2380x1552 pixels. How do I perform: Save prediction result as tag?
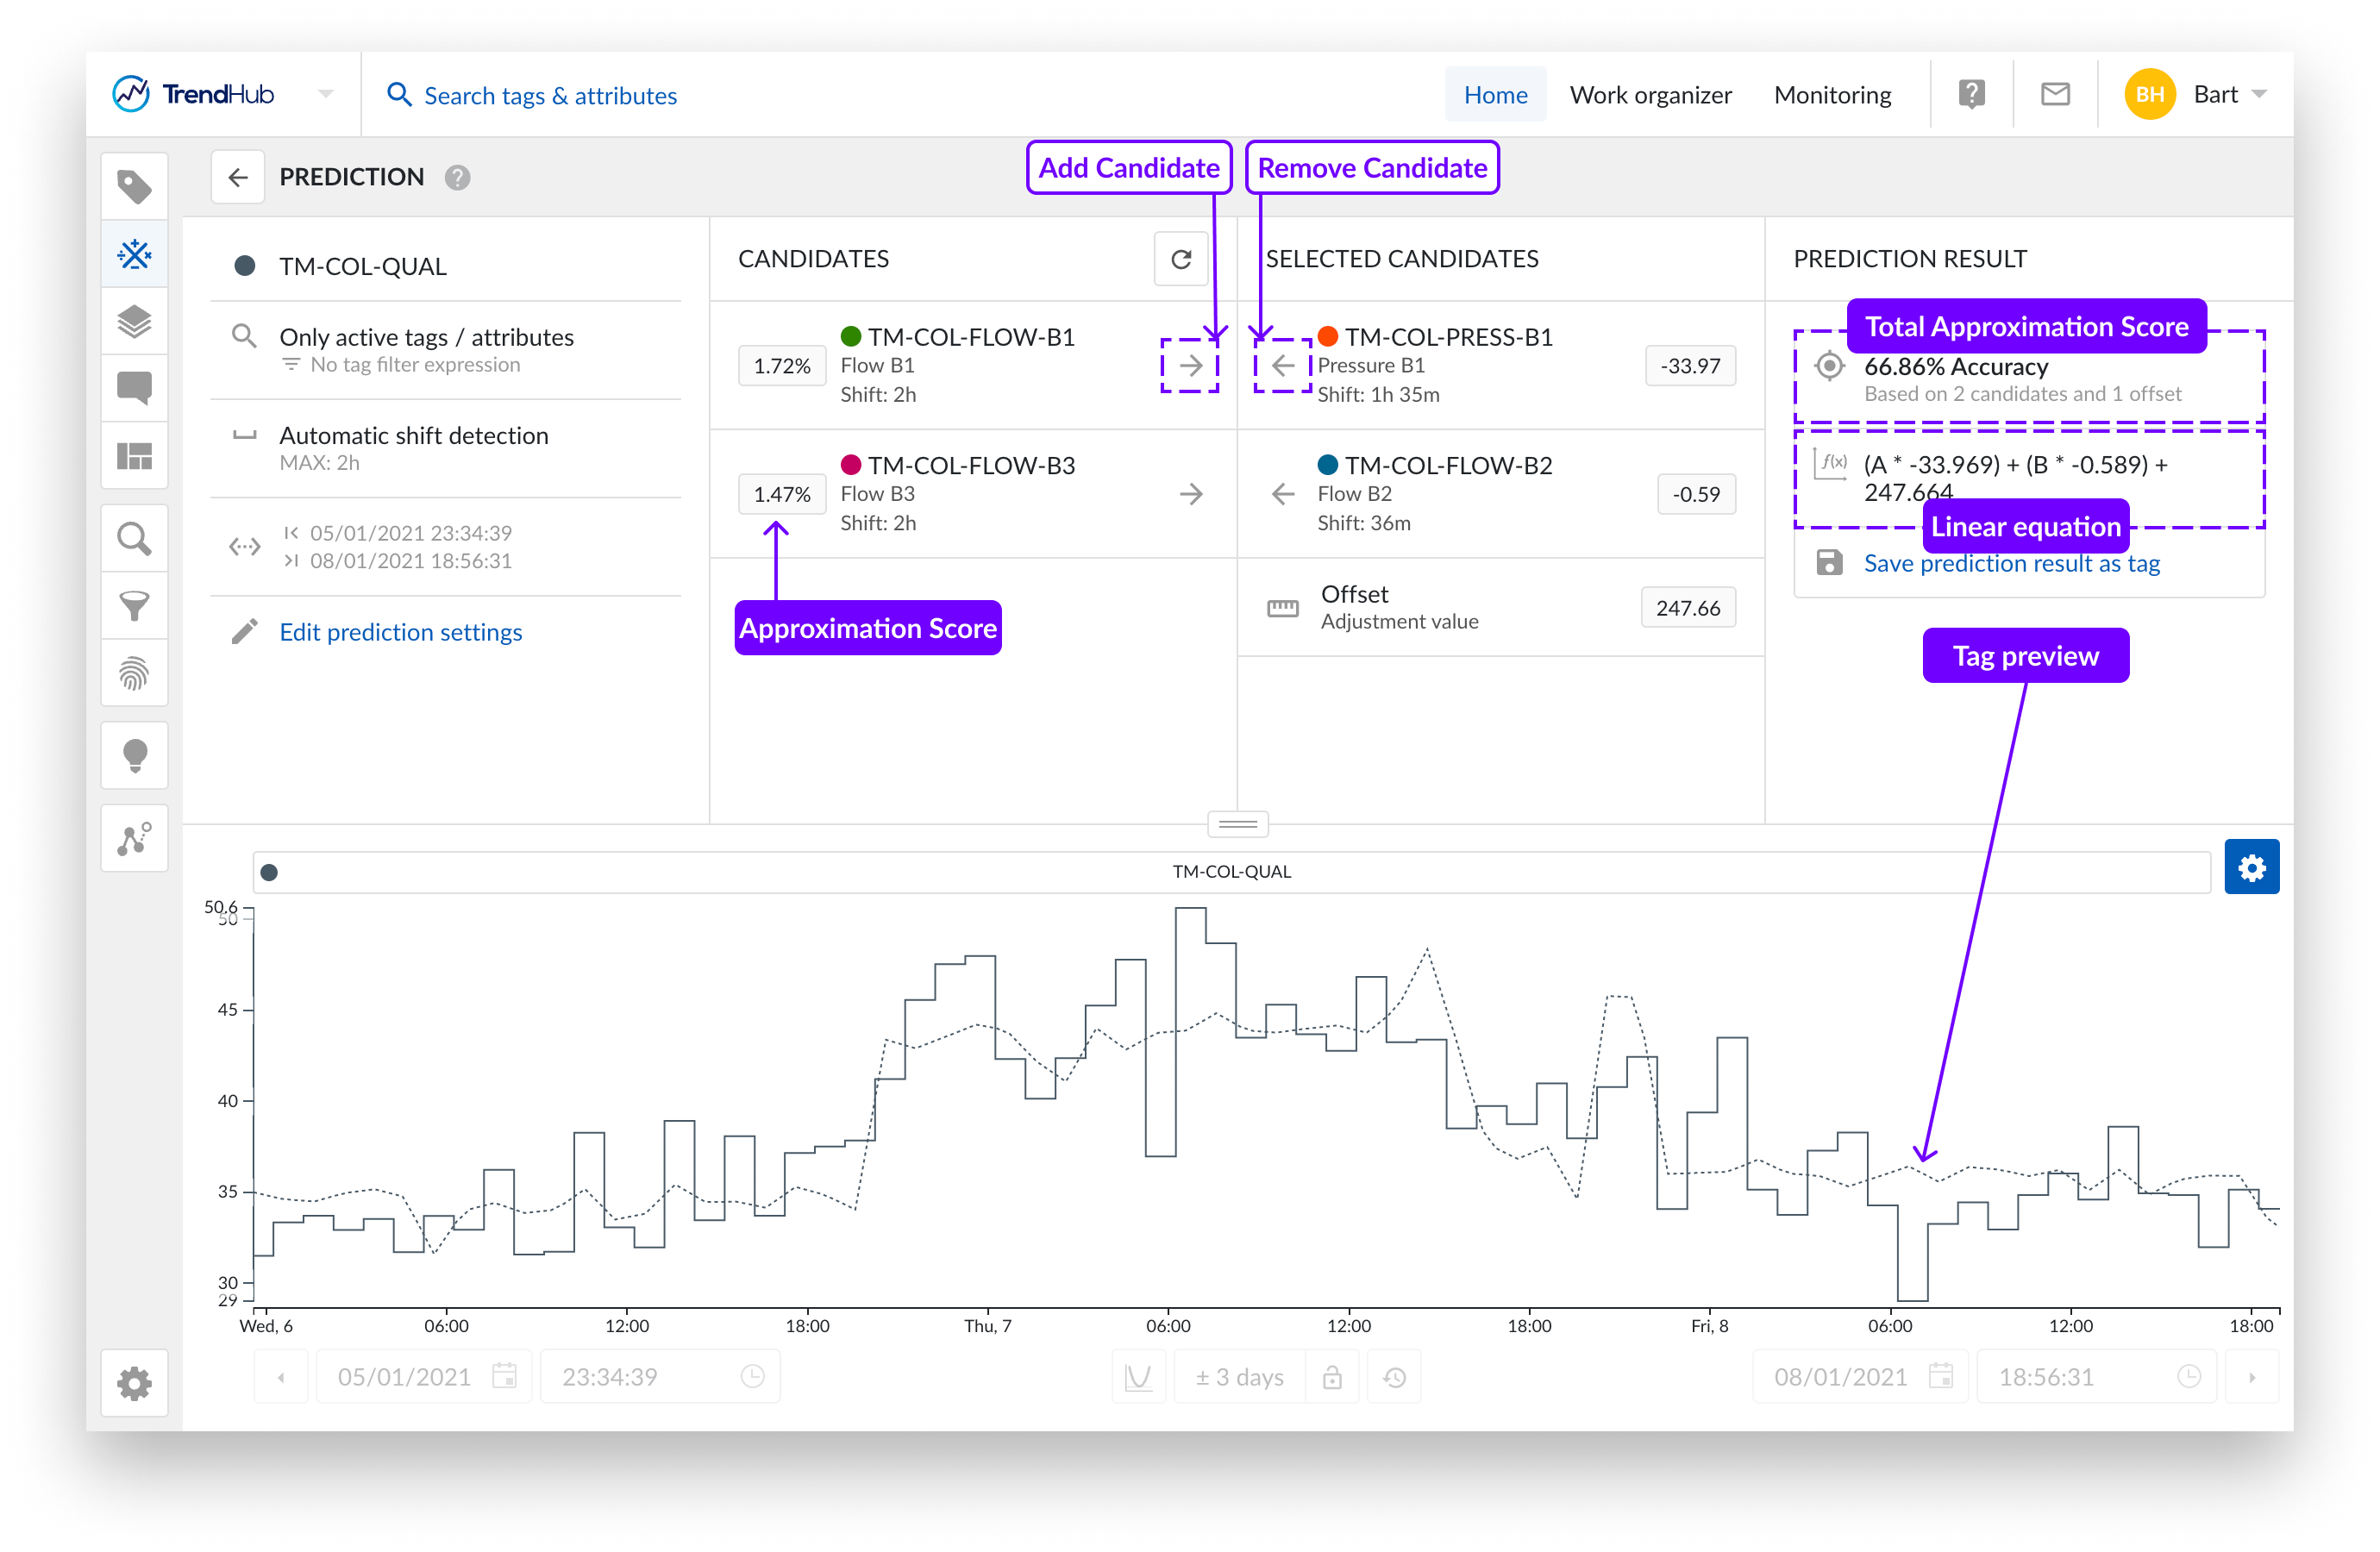(2010, 564)
